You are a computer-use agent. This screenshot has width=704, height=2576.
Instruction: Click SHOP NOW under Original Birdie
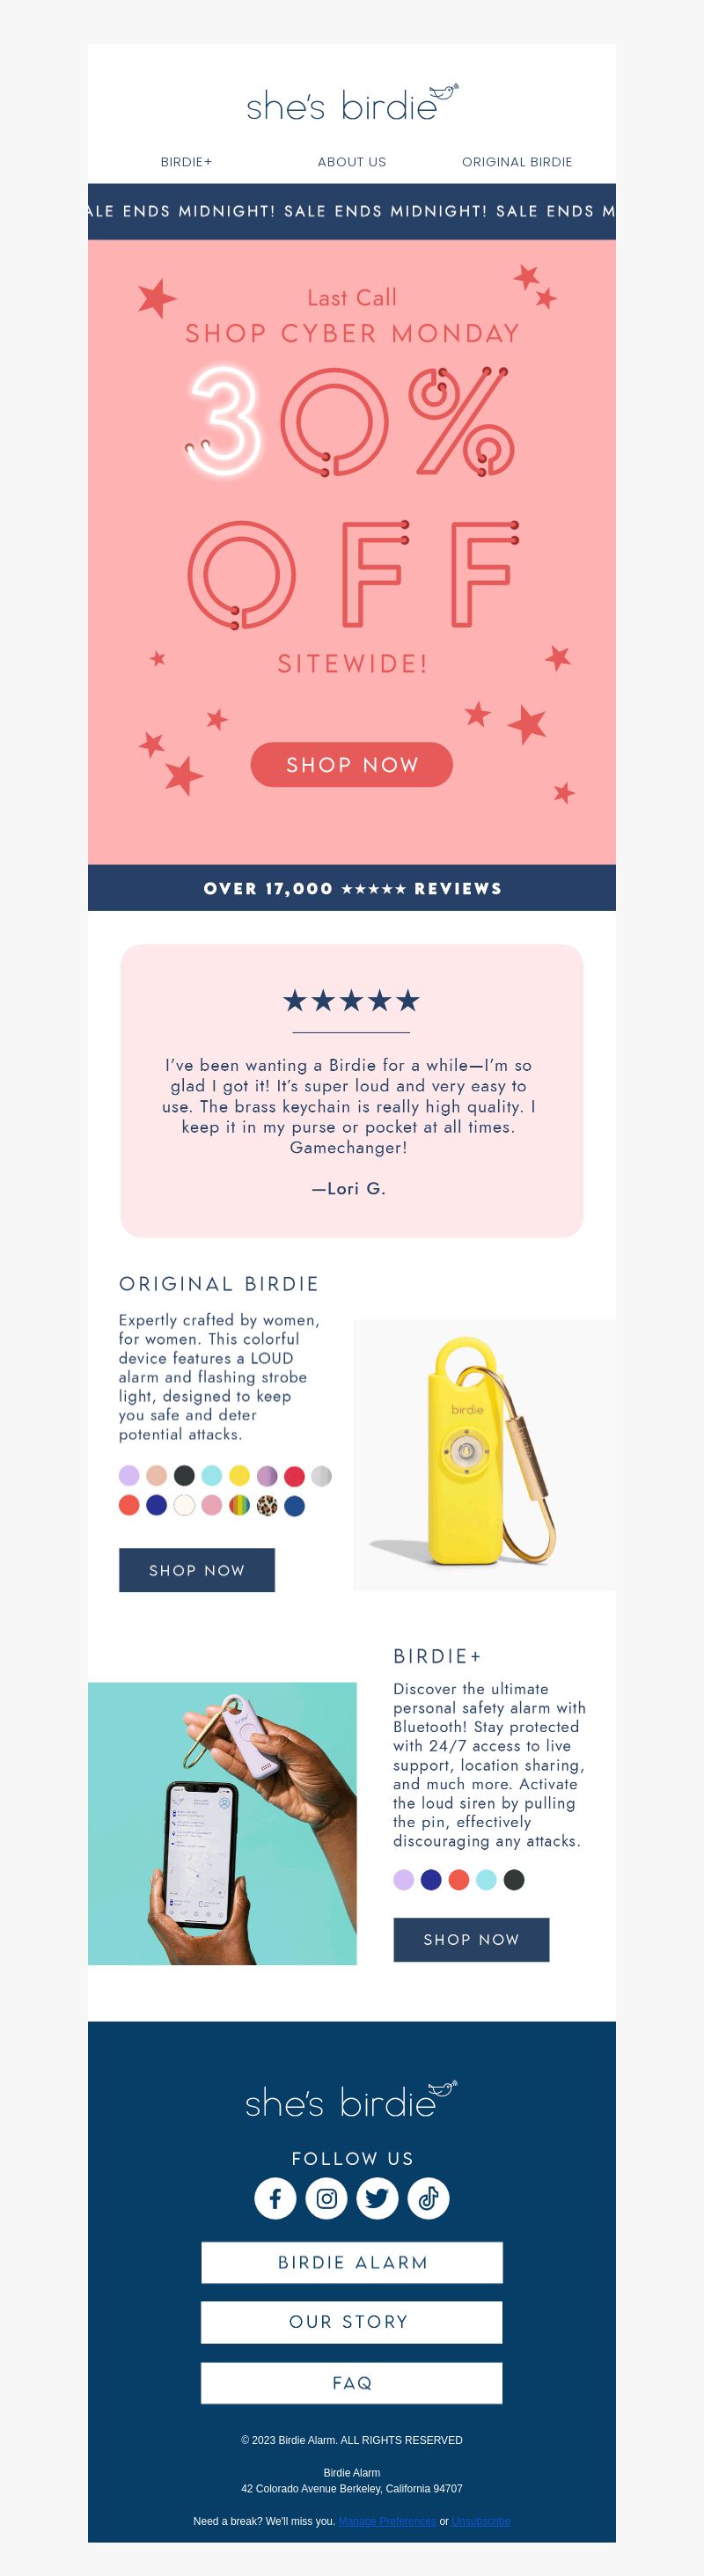point(197,1570)
